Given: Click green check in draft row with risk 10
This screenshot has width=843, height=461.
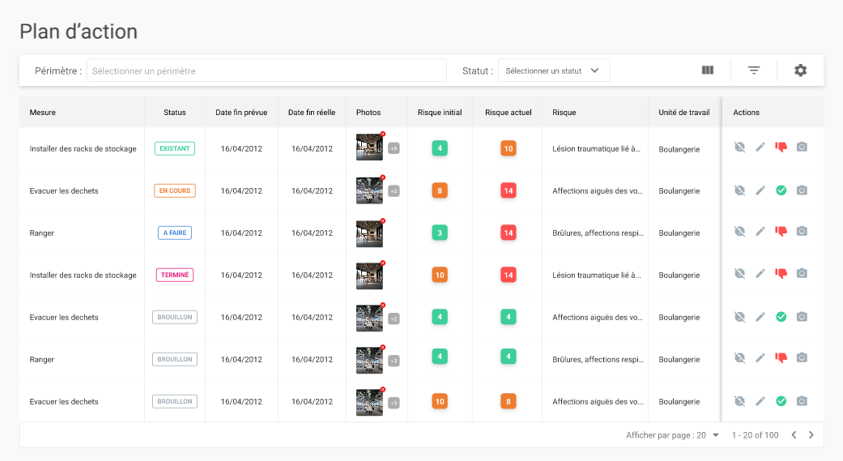Looking at the screenshot, I should (x=781, y=401).
